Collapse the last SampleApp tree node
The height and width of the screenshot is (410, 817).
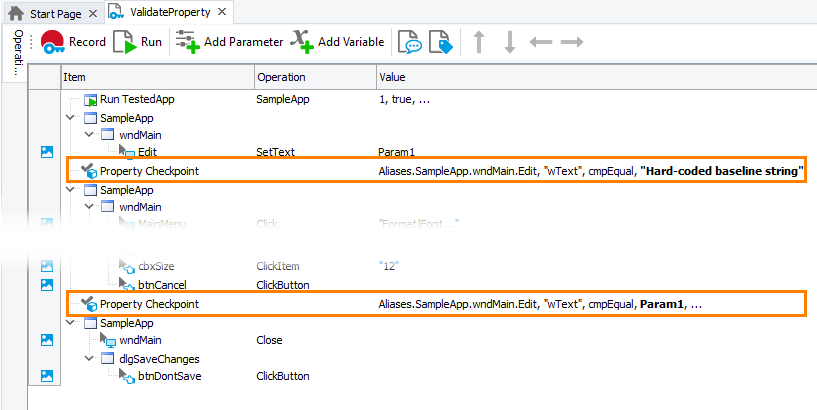[69, 324]
